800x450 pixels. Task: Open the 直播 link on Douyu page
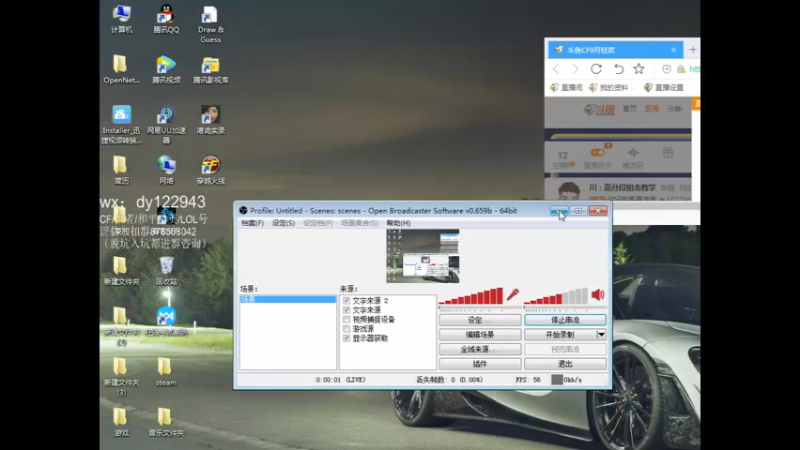tap(652, 109)
